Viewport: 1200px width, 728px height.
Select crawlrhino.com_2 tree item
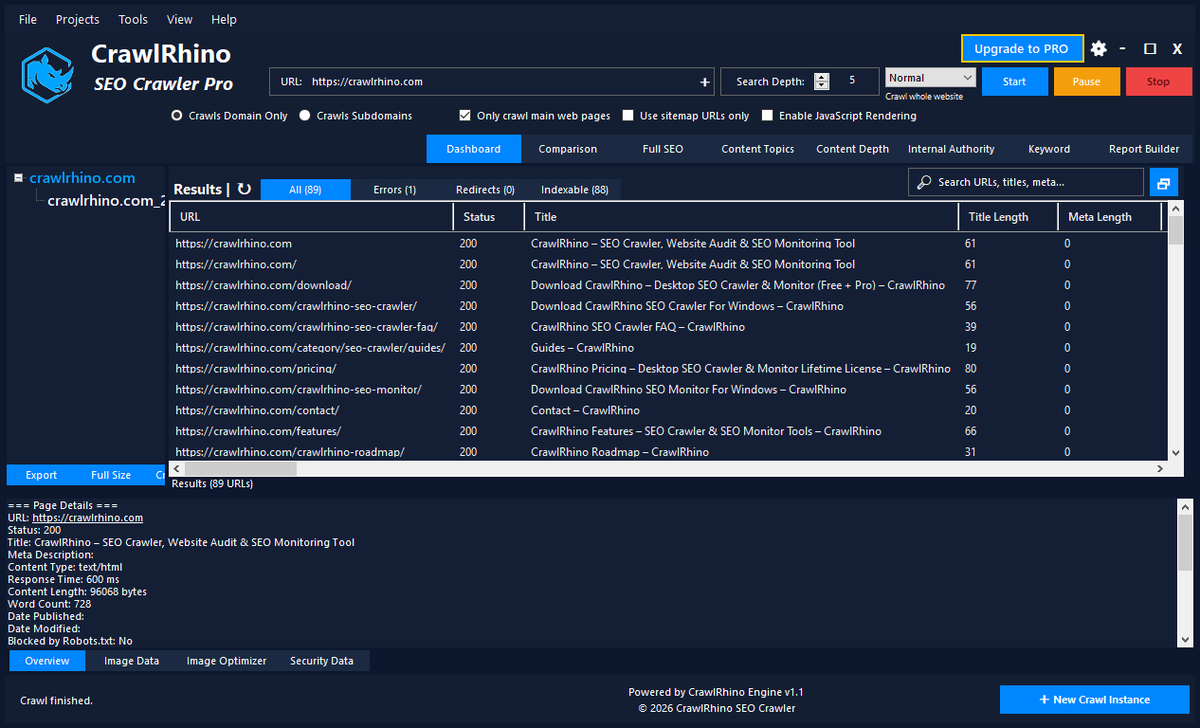[107, 200]
